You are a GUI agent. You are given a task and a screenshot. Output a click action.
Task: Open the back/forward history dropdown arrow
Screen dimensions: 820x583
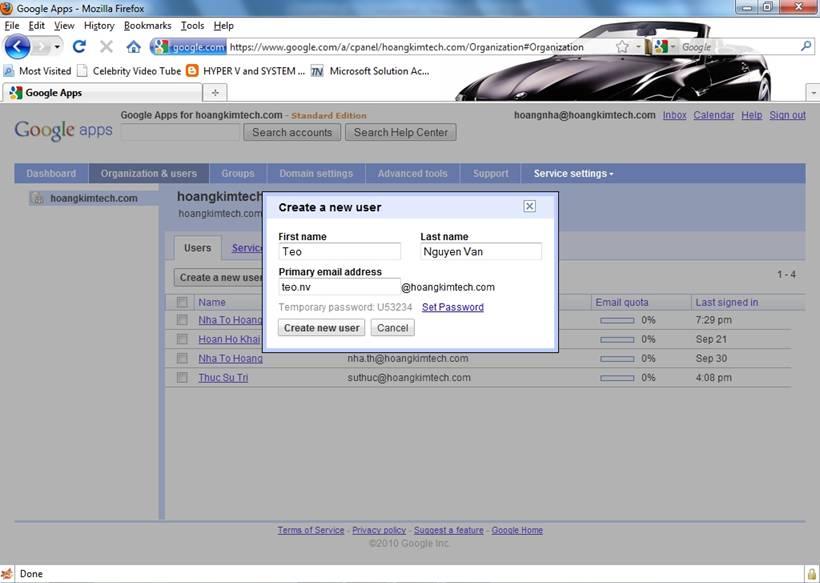pyautogui.click(x=57, y=47)
